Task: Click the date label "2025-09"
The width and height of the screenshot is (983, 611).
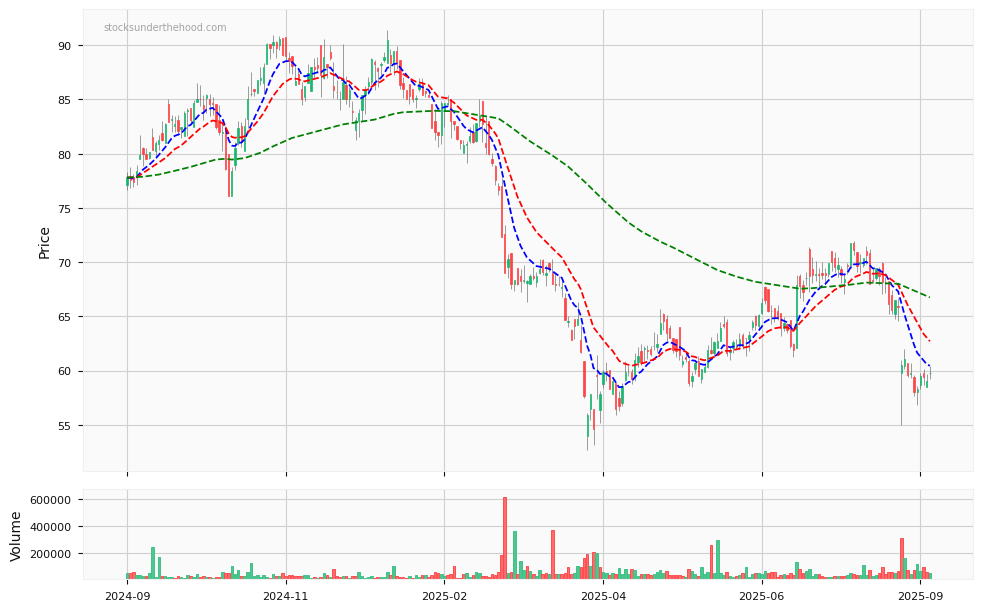Action: (x=920, y=596)
